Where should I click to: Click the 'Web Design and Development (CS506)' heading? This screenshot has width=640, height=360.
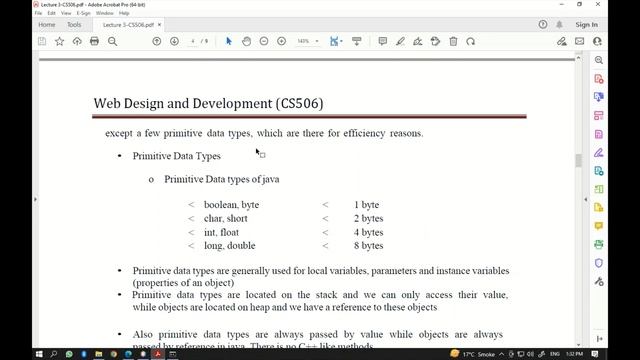pyautogui.click(x=209, y=103)
